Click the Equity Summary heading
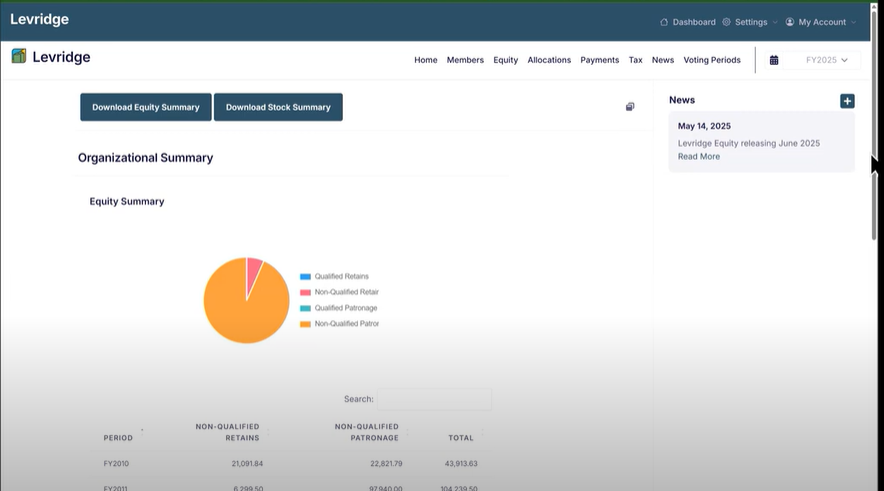The width and height of the screenshot is (884, 491). click(127, 201)
